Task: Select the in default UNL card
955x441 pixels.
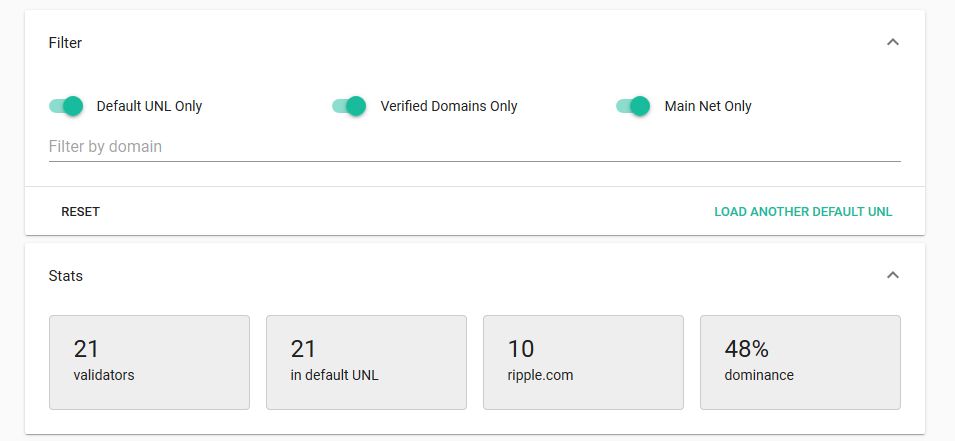Action: tap(366, 362)
